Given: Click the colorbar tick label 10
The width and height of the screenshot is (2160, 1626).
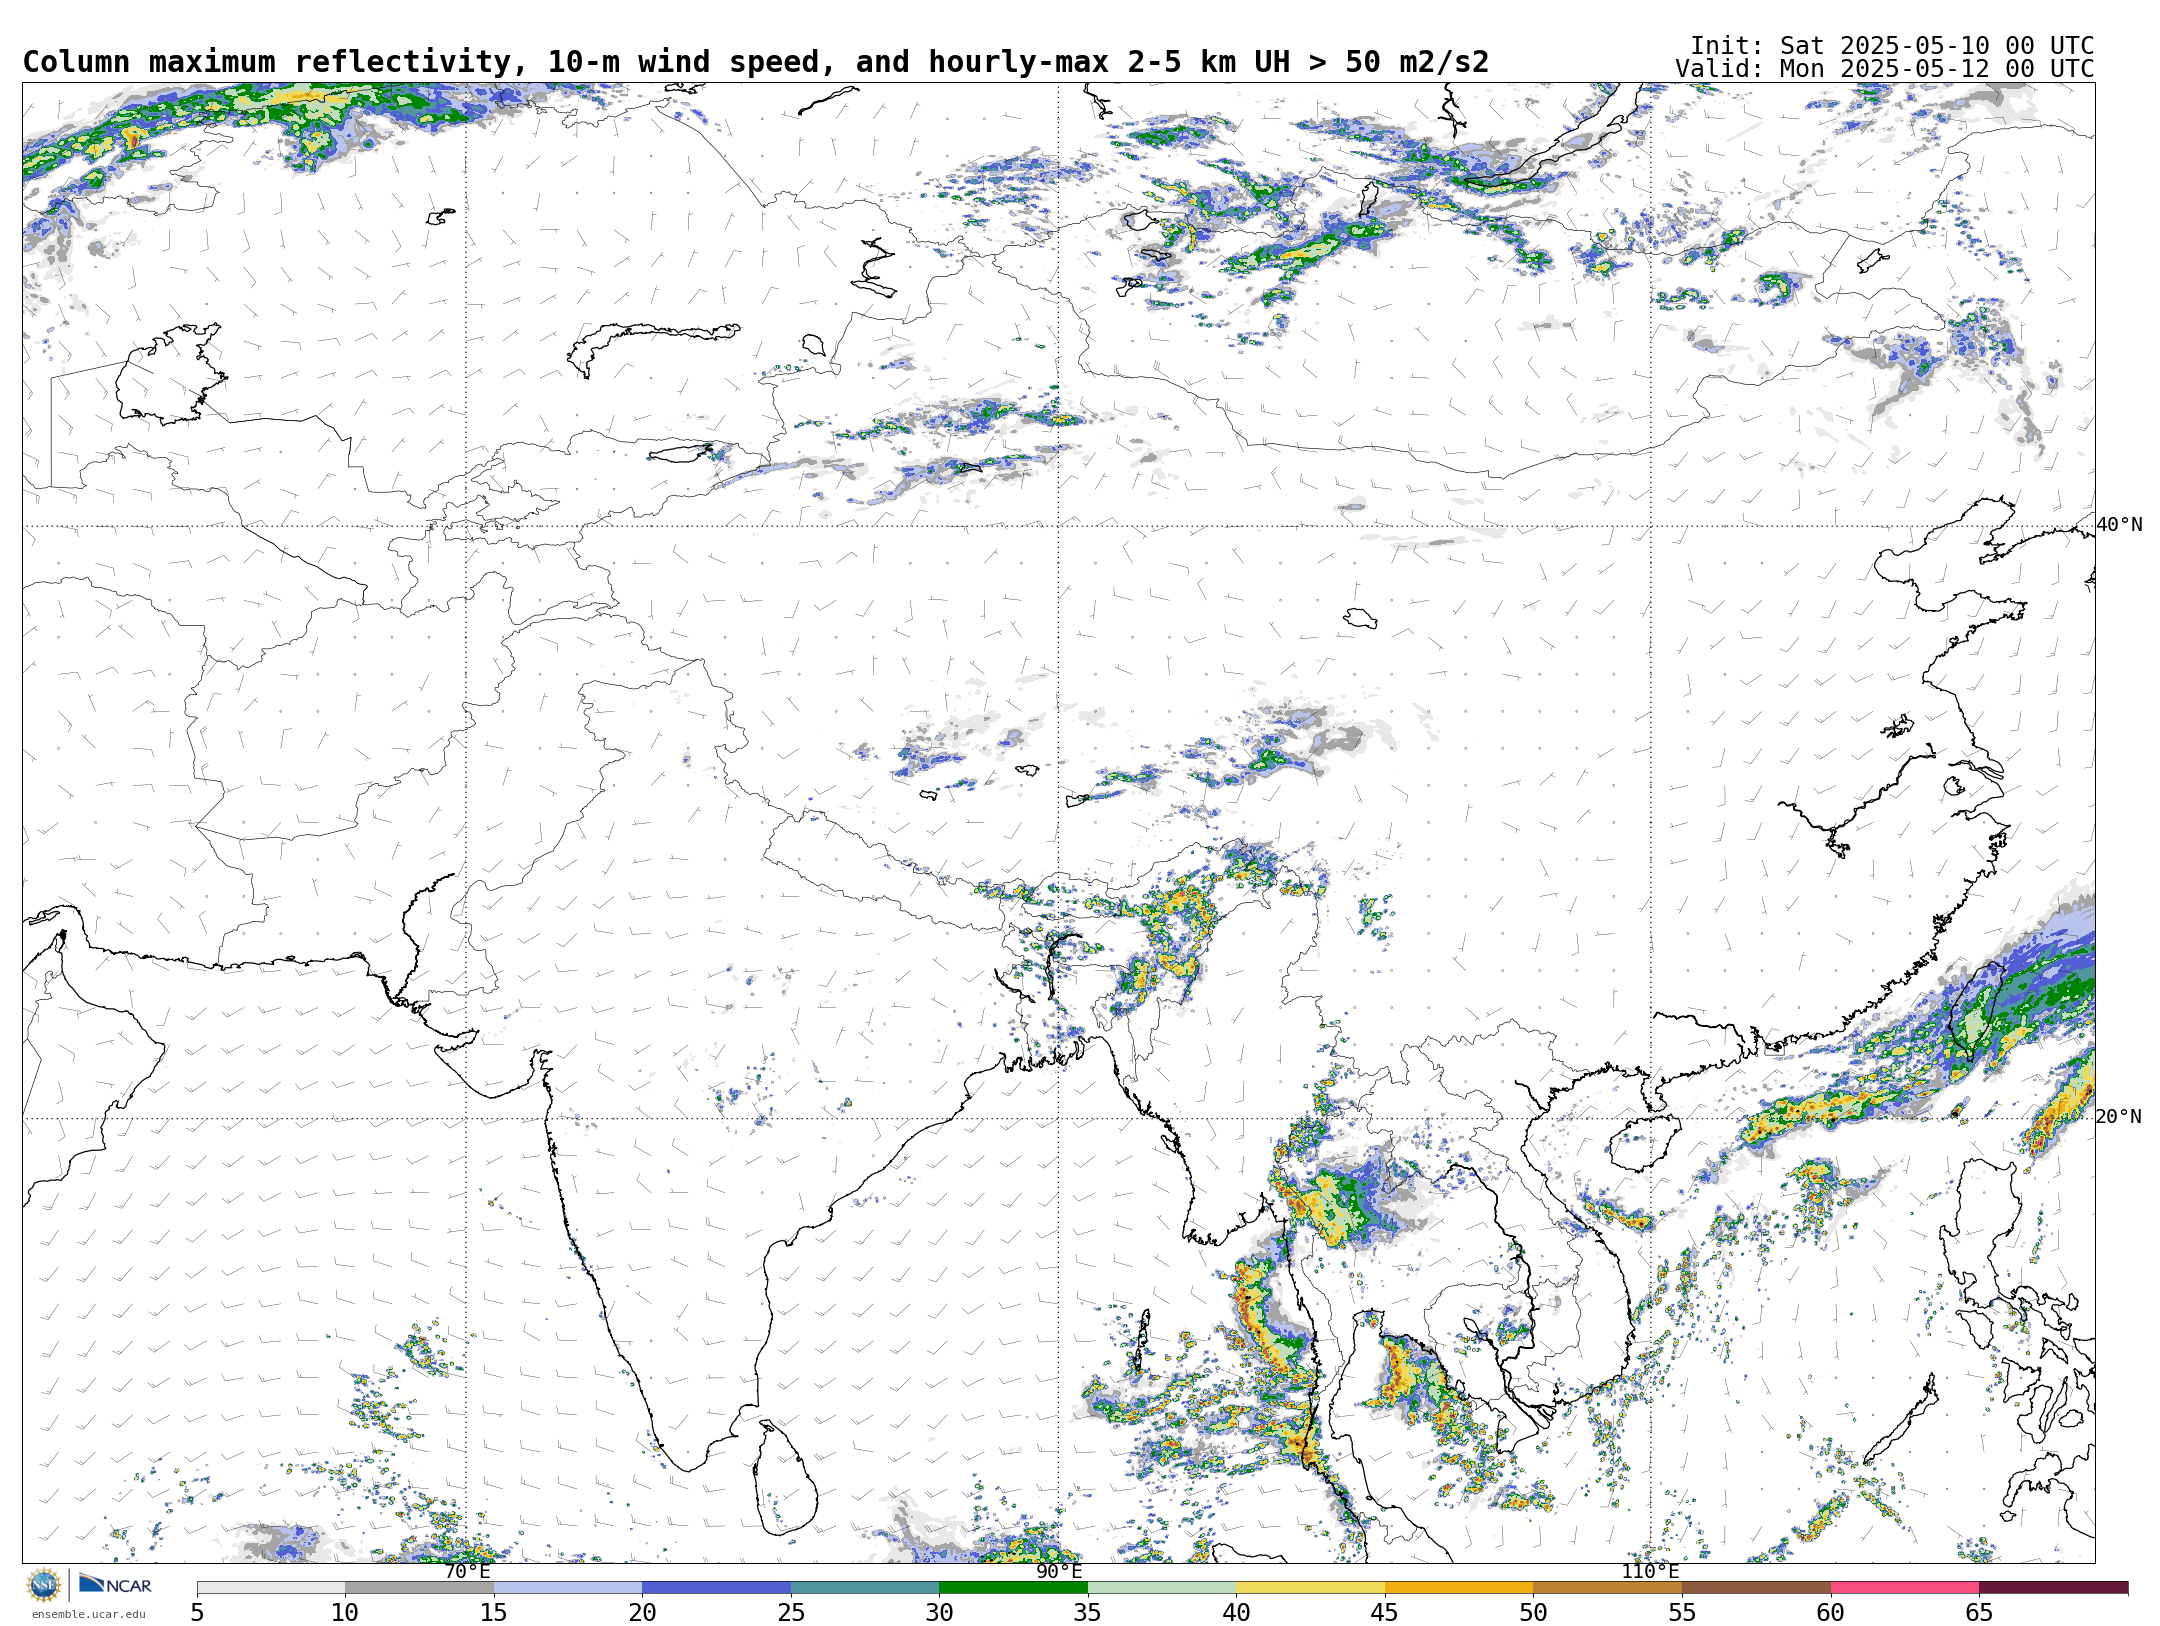Looking at the screenshot, I should (x=345, y=1613).
